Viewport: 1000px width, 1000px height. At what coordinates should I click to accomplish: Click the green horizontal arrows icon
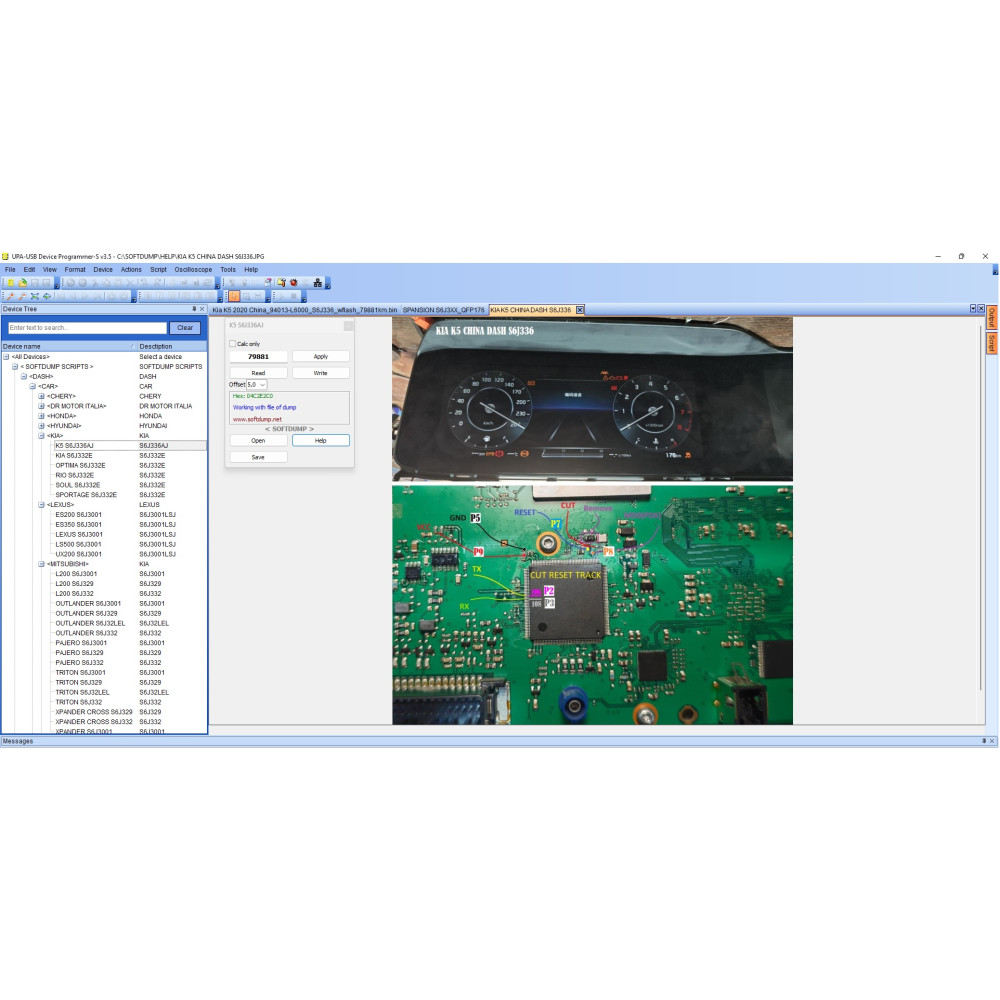click(x=47, y=296)
